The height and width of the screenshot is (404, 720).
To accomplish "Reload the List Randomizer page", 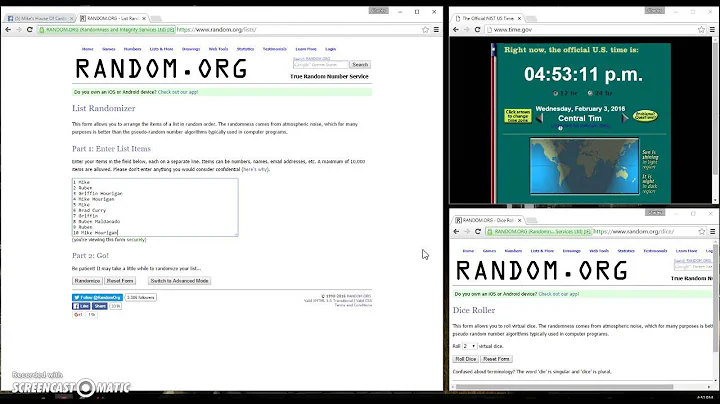I will pos(30,29).
